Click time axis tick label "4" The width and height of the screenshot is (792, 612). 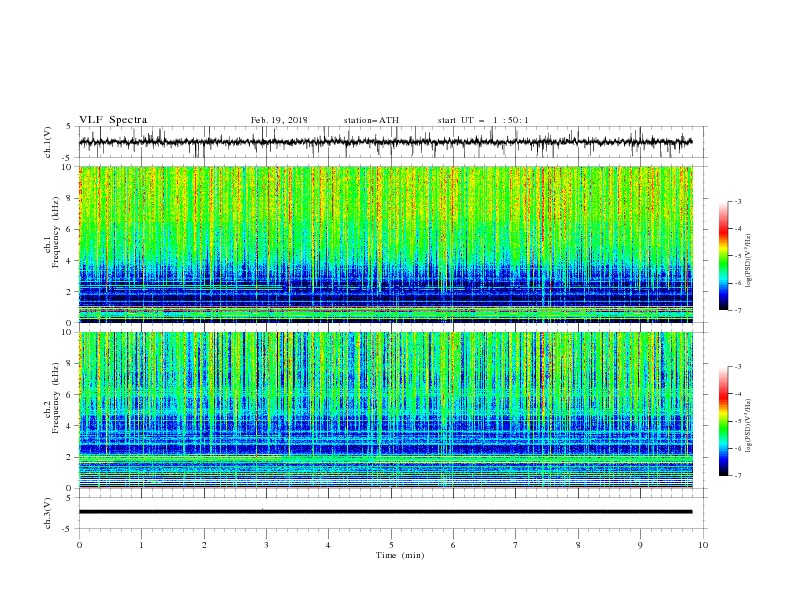(x=328, y=545)
